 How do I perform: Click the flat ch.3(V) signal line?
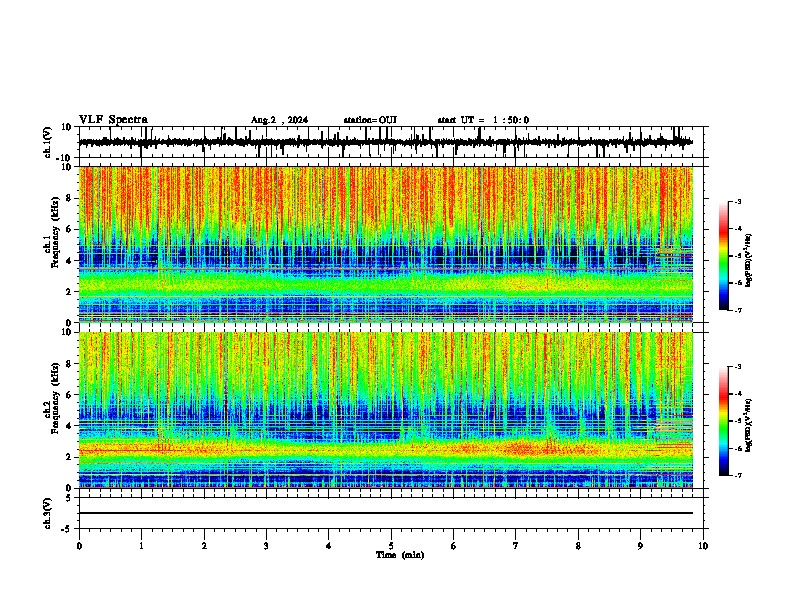(x=386, y=513)
